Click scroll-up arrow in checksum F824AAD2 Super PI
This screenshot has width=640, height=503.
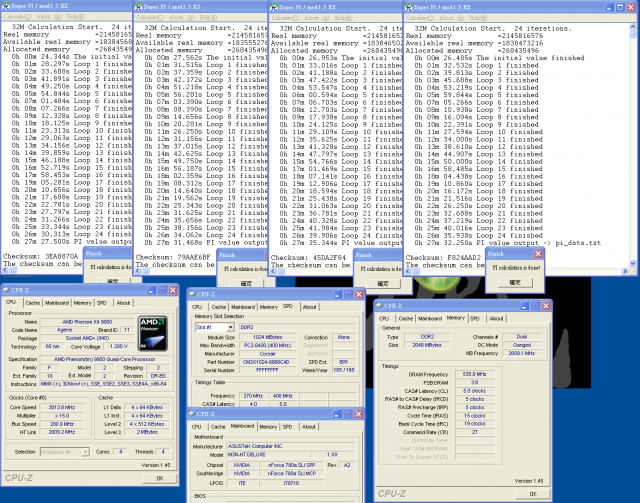tap(632, 27)
